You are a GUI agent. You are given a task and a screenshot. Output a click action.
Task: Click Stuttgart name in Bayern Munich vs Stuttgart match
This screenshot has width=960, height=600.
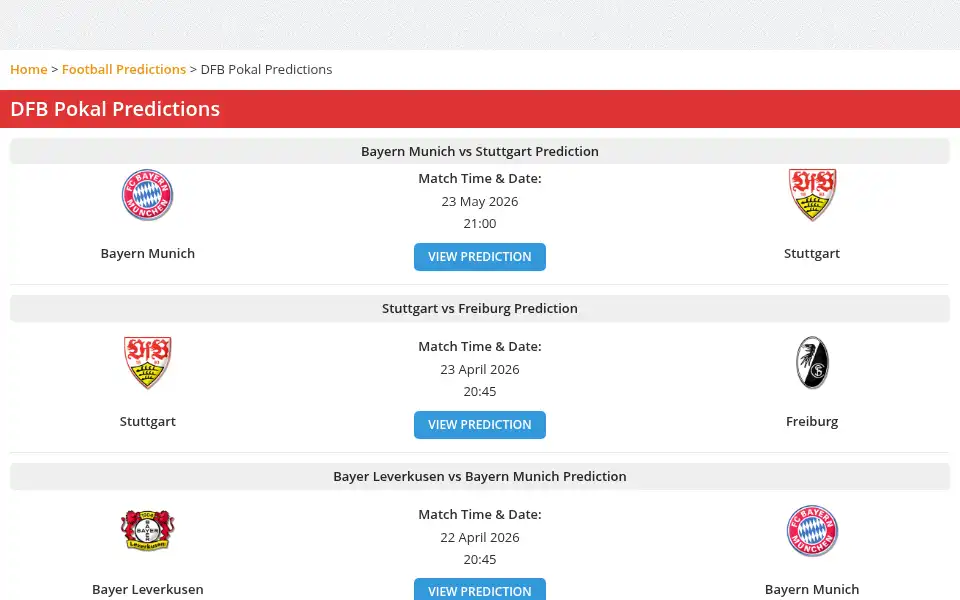click(812, 253)
